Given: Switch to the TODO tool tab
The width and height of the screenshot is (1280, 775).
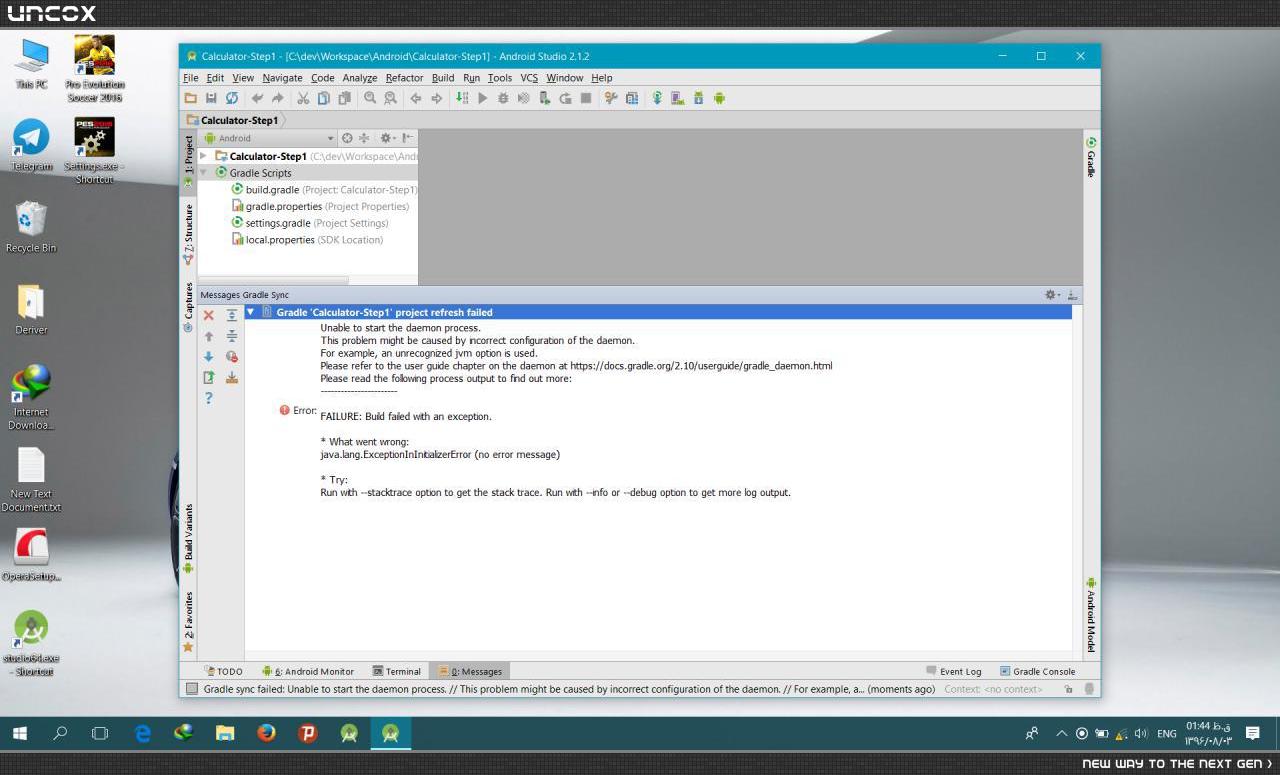Looking at the screenshot, I should (223, 671).
